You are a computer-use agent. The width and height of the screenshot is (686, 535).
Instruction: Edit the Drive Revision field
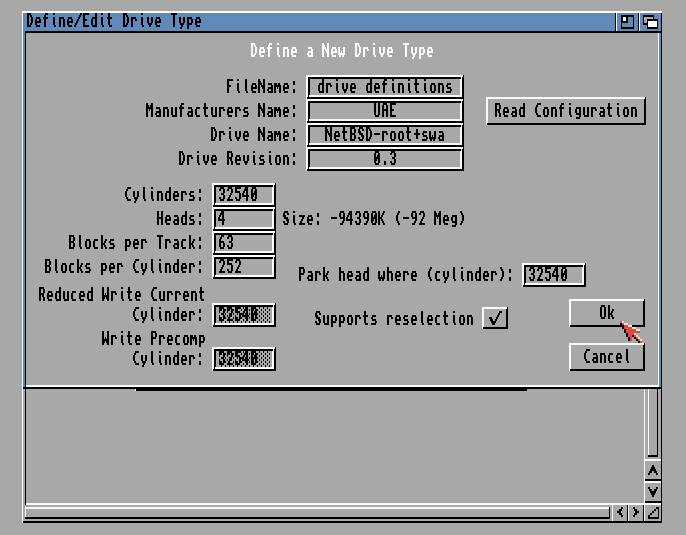[x=385, y=159]
